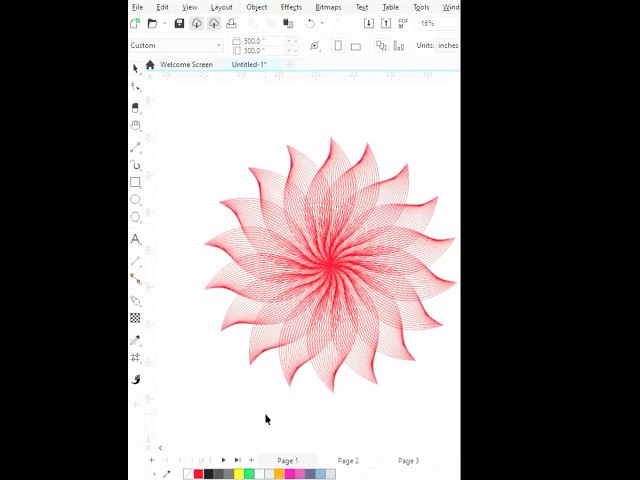640x480 pixels.
Task: Expand the Undo history dropdown arrow
Action: 322,23
